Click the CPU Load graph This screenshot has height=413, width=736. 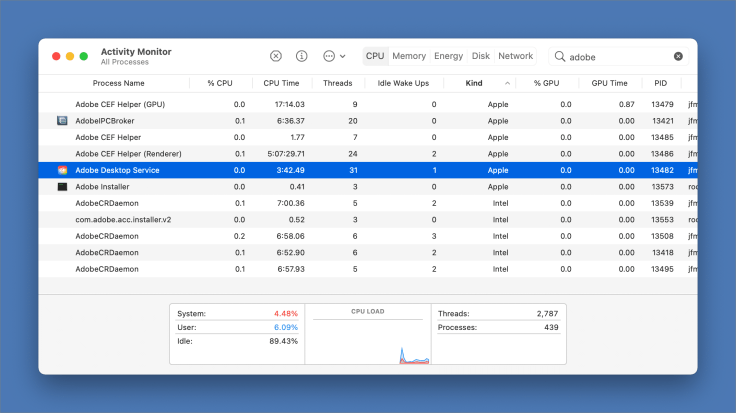(x=368, y=342)
